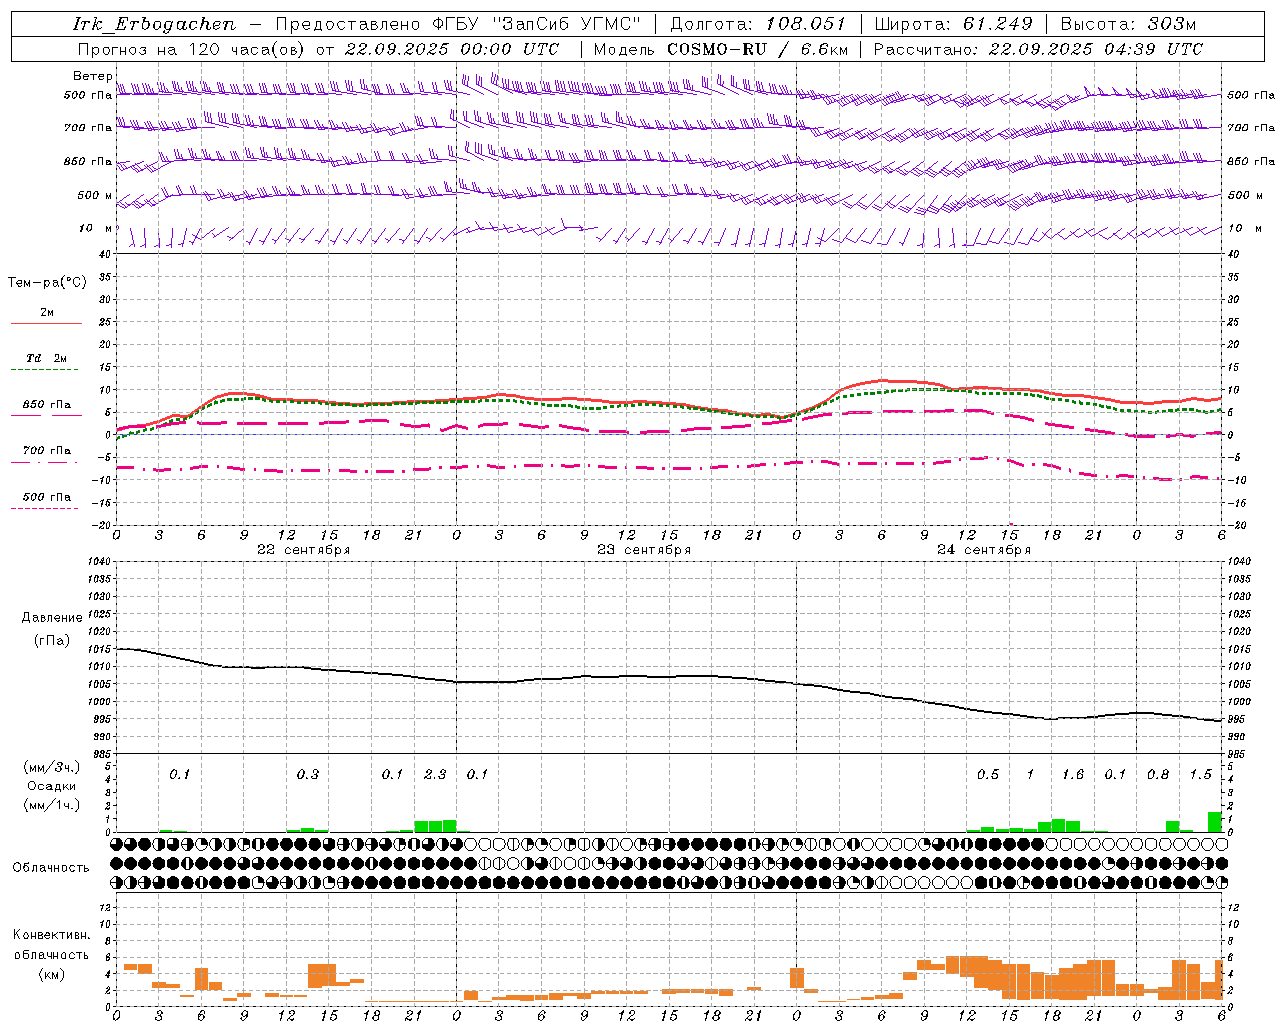Click the 0.5 precipitation total value
The height and width of the screenshot is (1024, 1280).
pos(988,775)
